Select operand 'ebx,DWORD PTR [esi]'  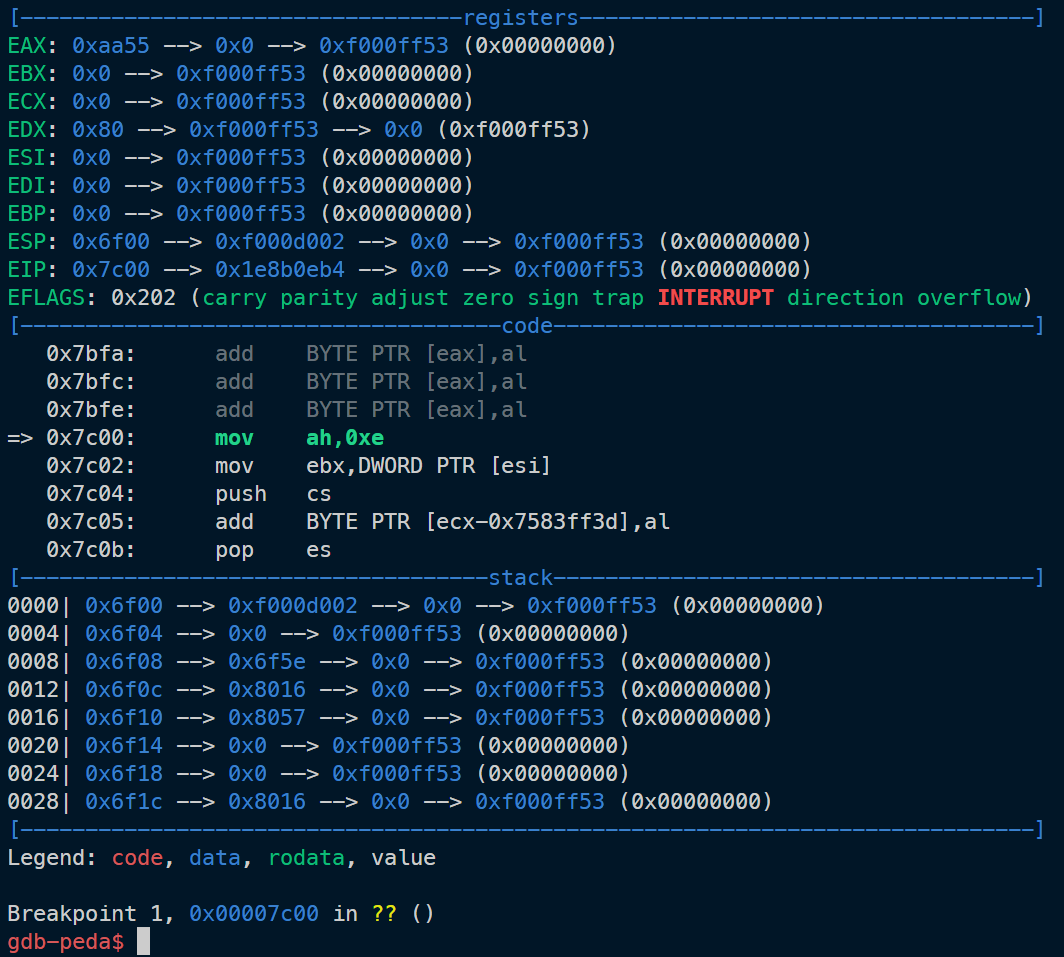[x=428, y=466]
